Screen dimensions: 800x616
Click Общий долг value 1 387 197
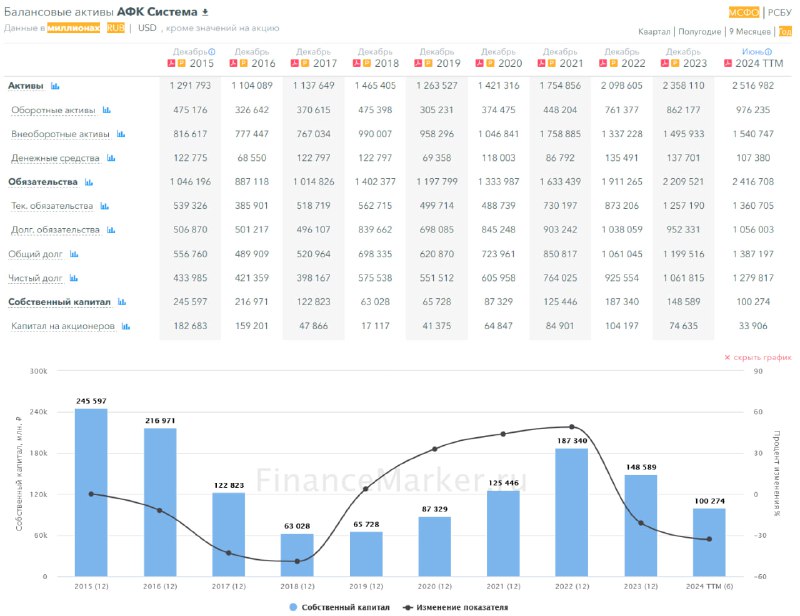[x=753, y=254]
